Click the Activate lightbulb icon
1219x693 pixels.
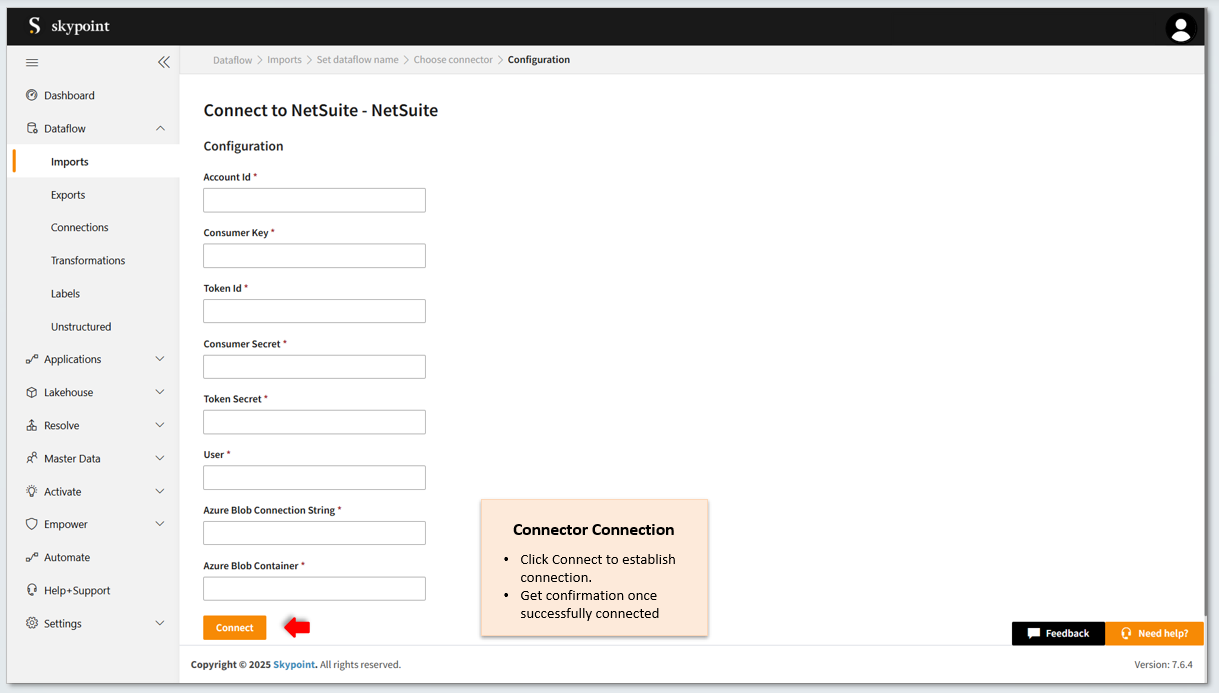click(32, 492)
